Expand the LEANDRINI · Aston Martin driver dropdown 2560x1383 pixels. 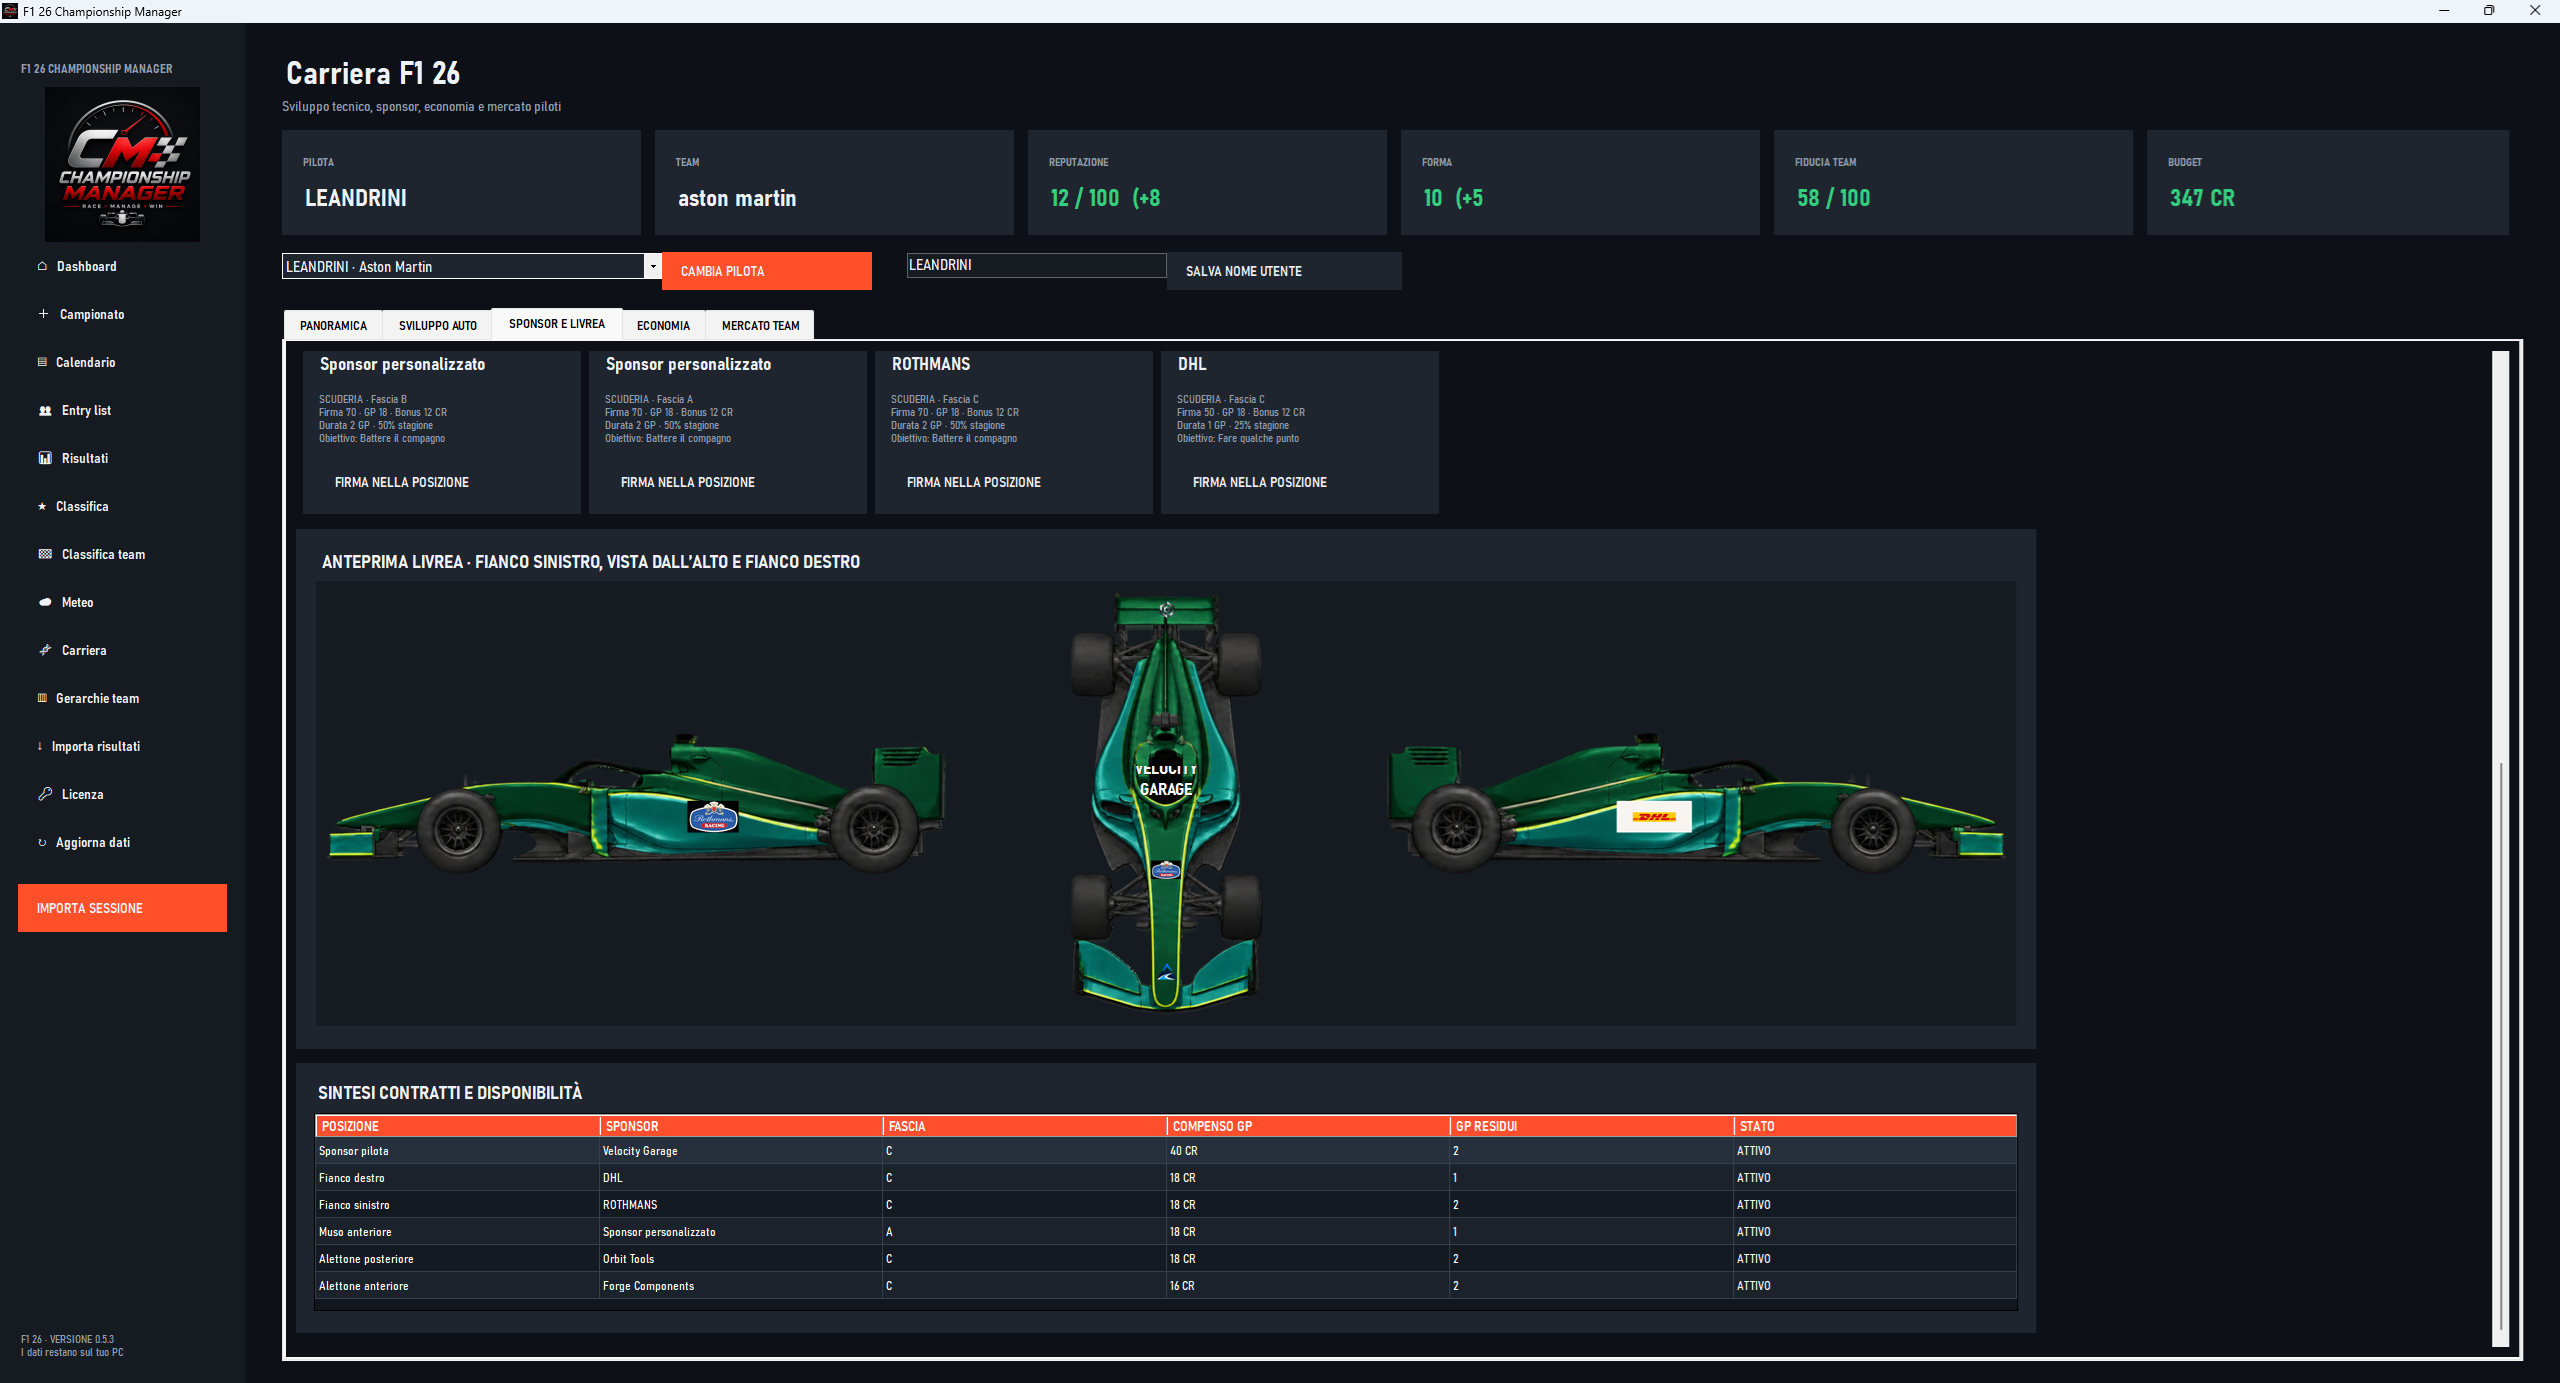coord(652,266)
